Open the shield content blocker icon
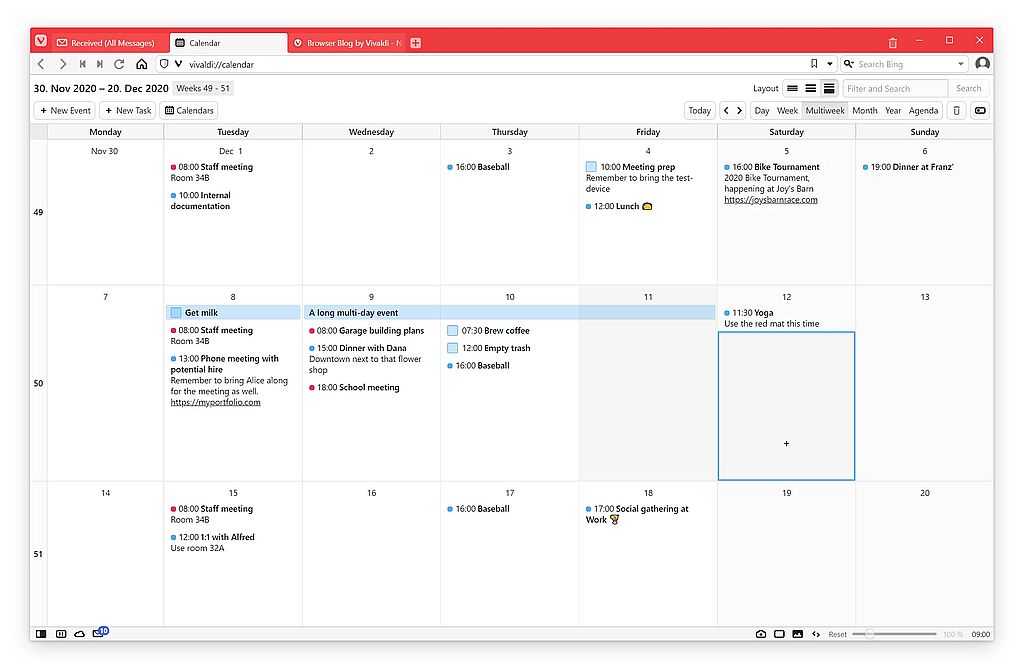 164,64
